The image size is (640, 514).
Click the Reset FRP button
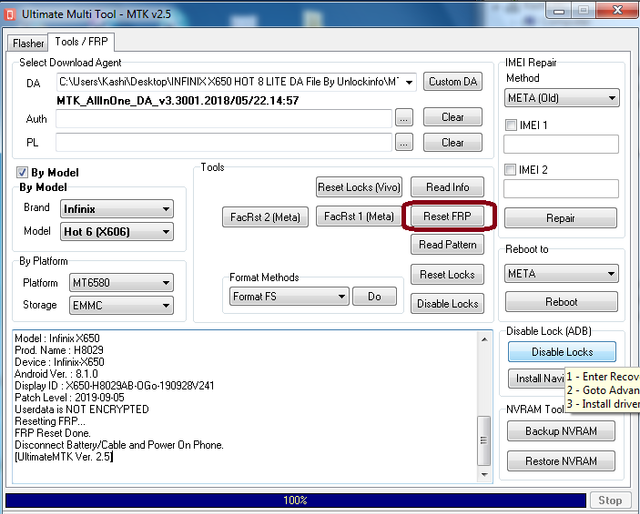point(447,216)
